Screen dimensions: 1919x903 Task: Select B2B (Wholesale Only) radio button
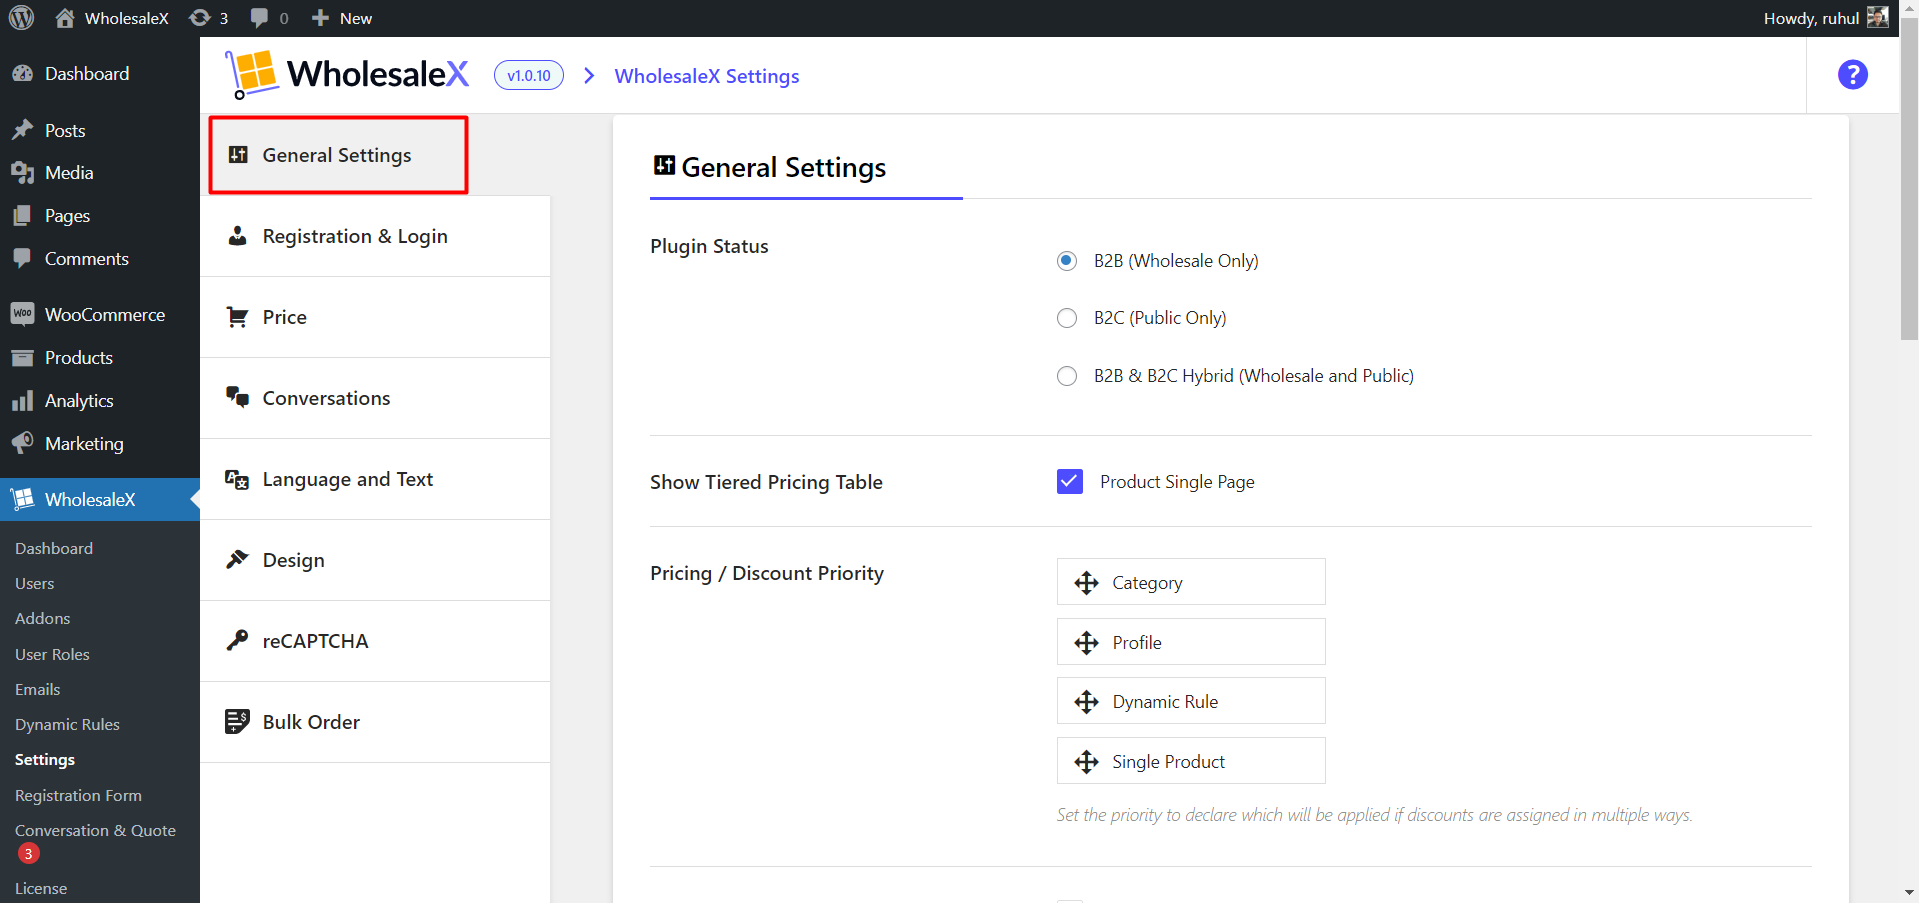1067,261
